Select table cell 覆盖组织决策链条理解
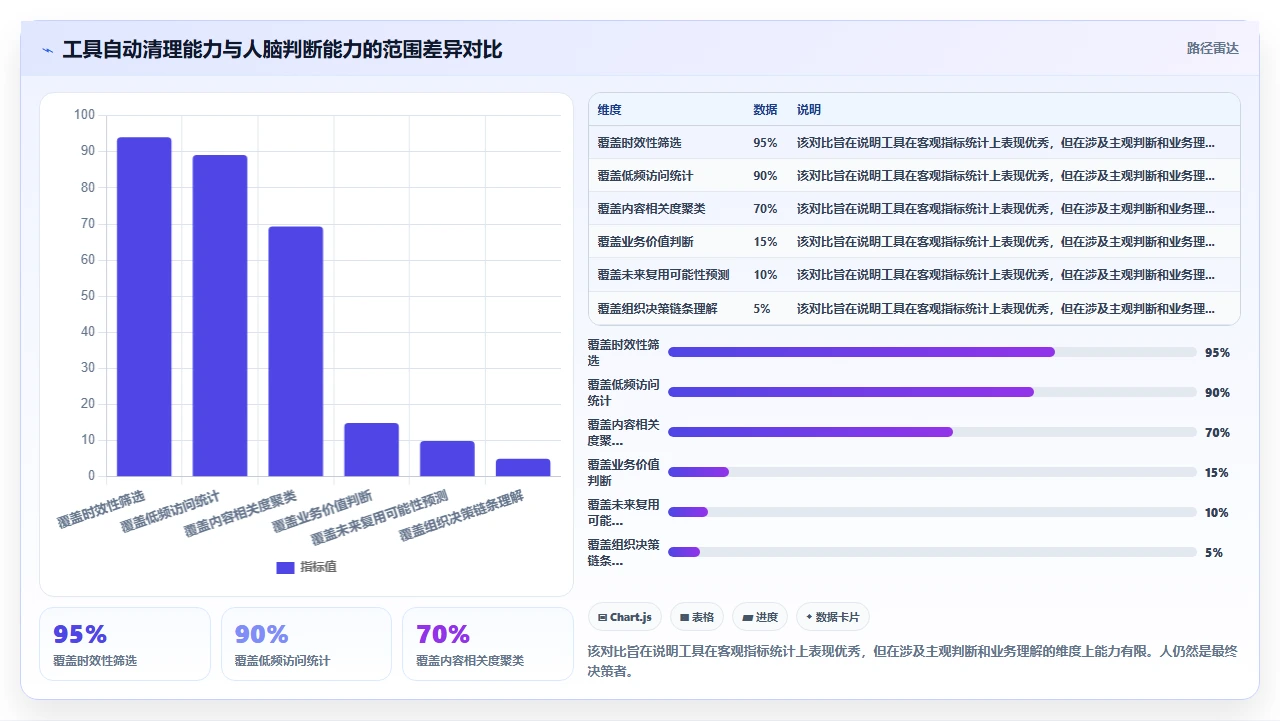 click(x=657, y=309)
